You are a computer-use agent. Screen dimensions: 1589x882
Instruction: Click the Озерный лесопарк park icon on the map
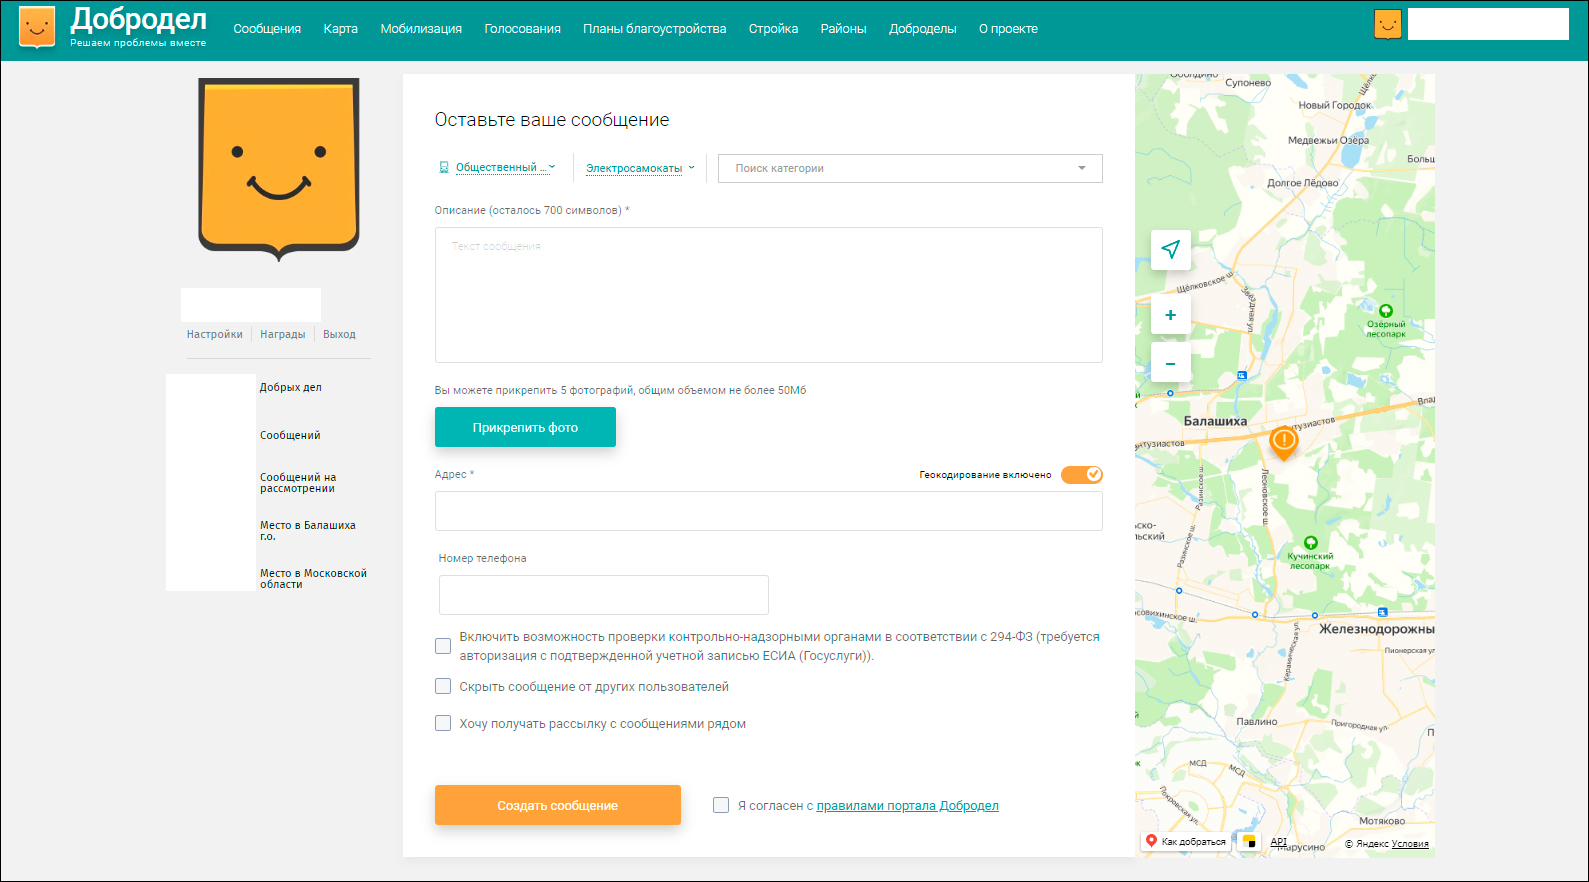pyautogui.click(x=1385, y=311)
